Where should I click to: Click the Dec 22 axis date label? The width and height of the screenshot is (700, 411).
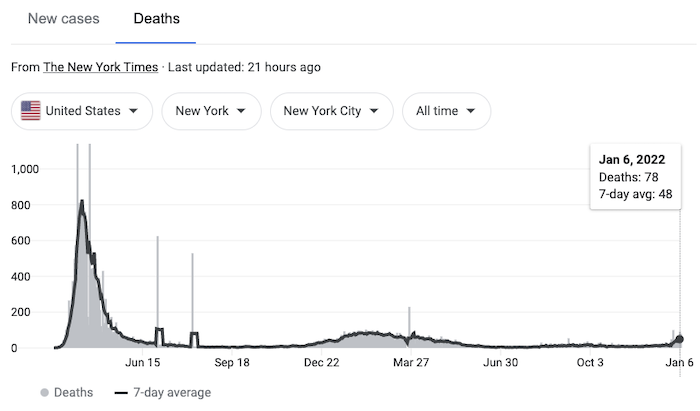[322, 363]
